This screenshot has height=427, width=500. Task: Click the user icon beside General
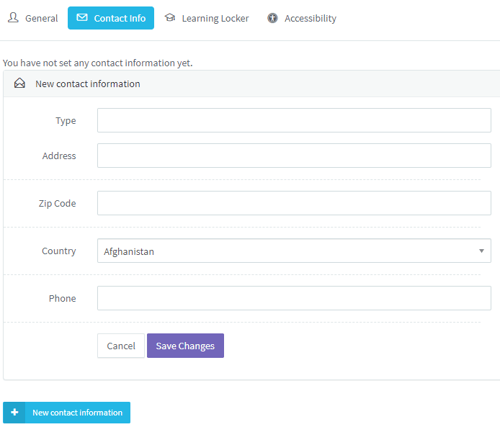[13, 17]
